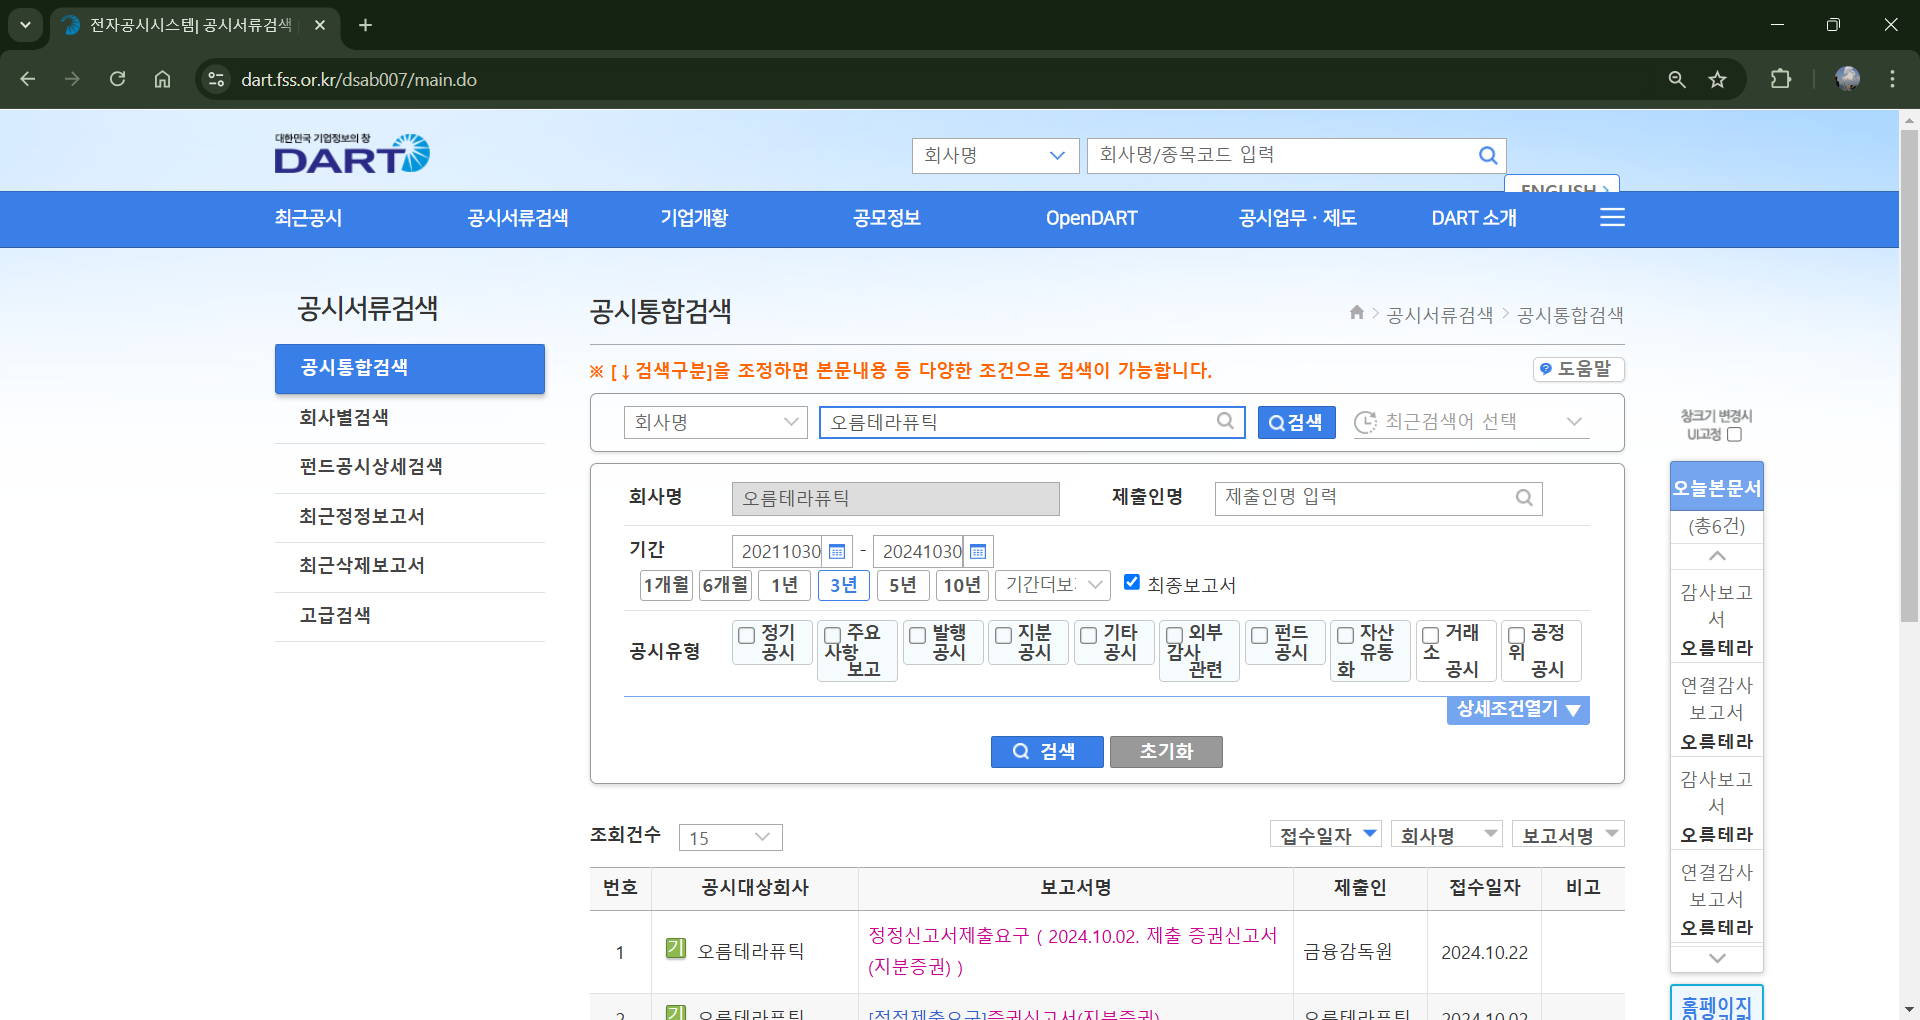The image size is (1920, 1020).
Task: Check the 자산유동화 checkbox
Action: pos(1346,635)
